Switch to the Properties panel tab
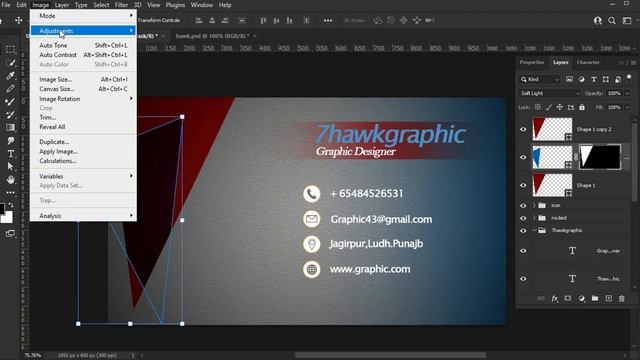The image size is (640, 360). (x=532, y=62)
